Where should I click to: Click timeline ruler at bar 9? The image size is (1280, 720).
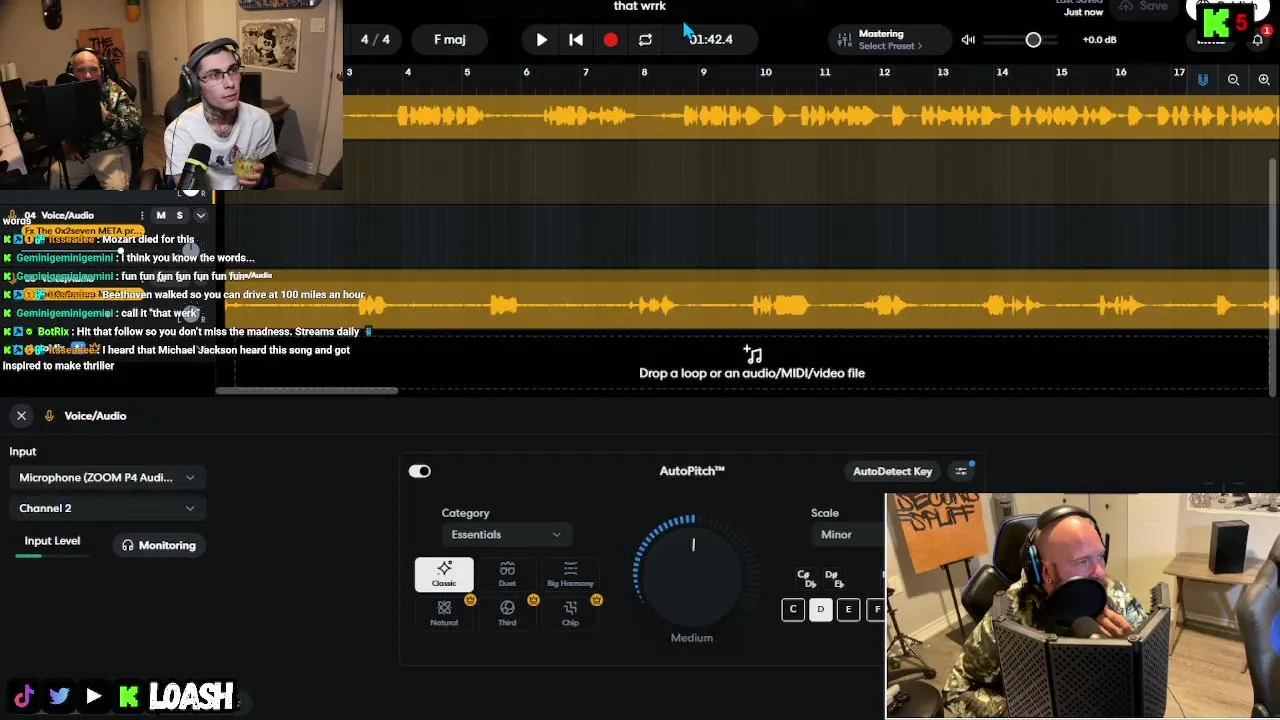click(x=703, y=72)
